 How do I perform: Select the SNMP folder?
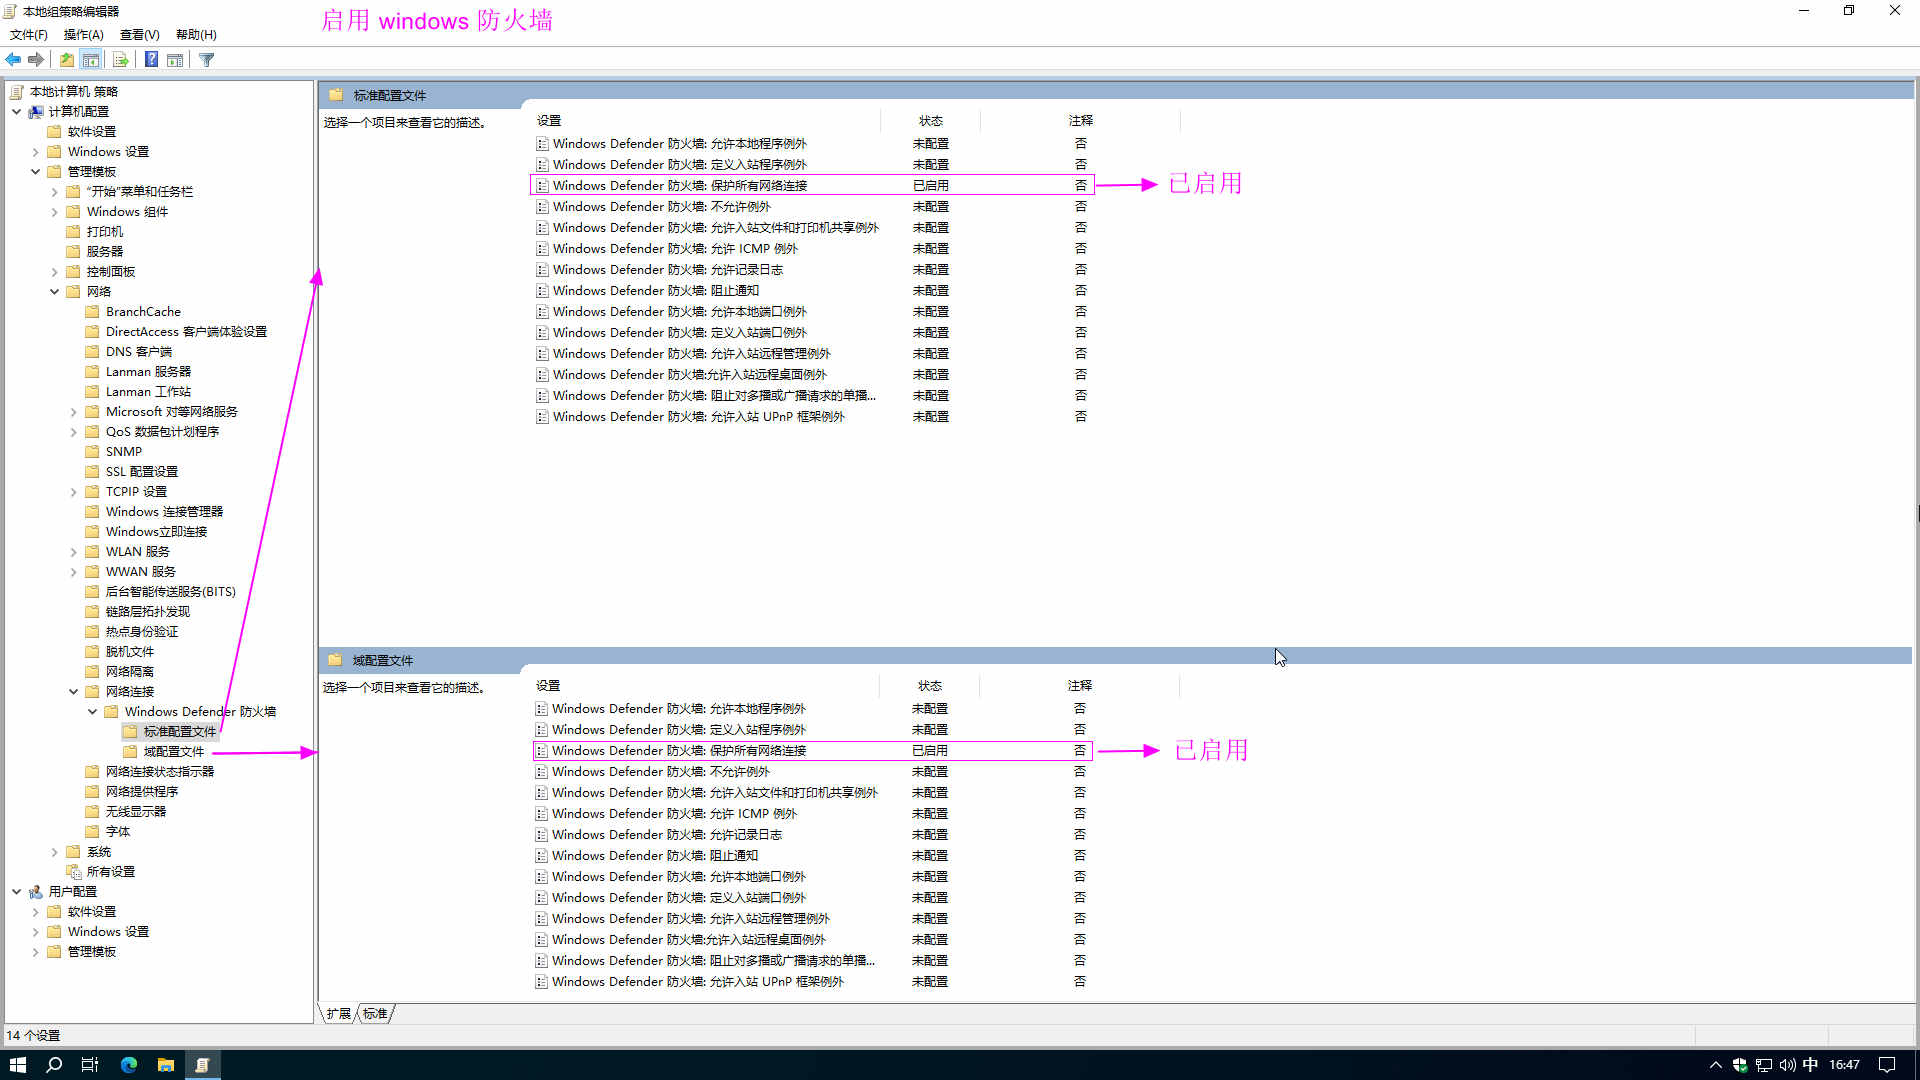point(124,451)
